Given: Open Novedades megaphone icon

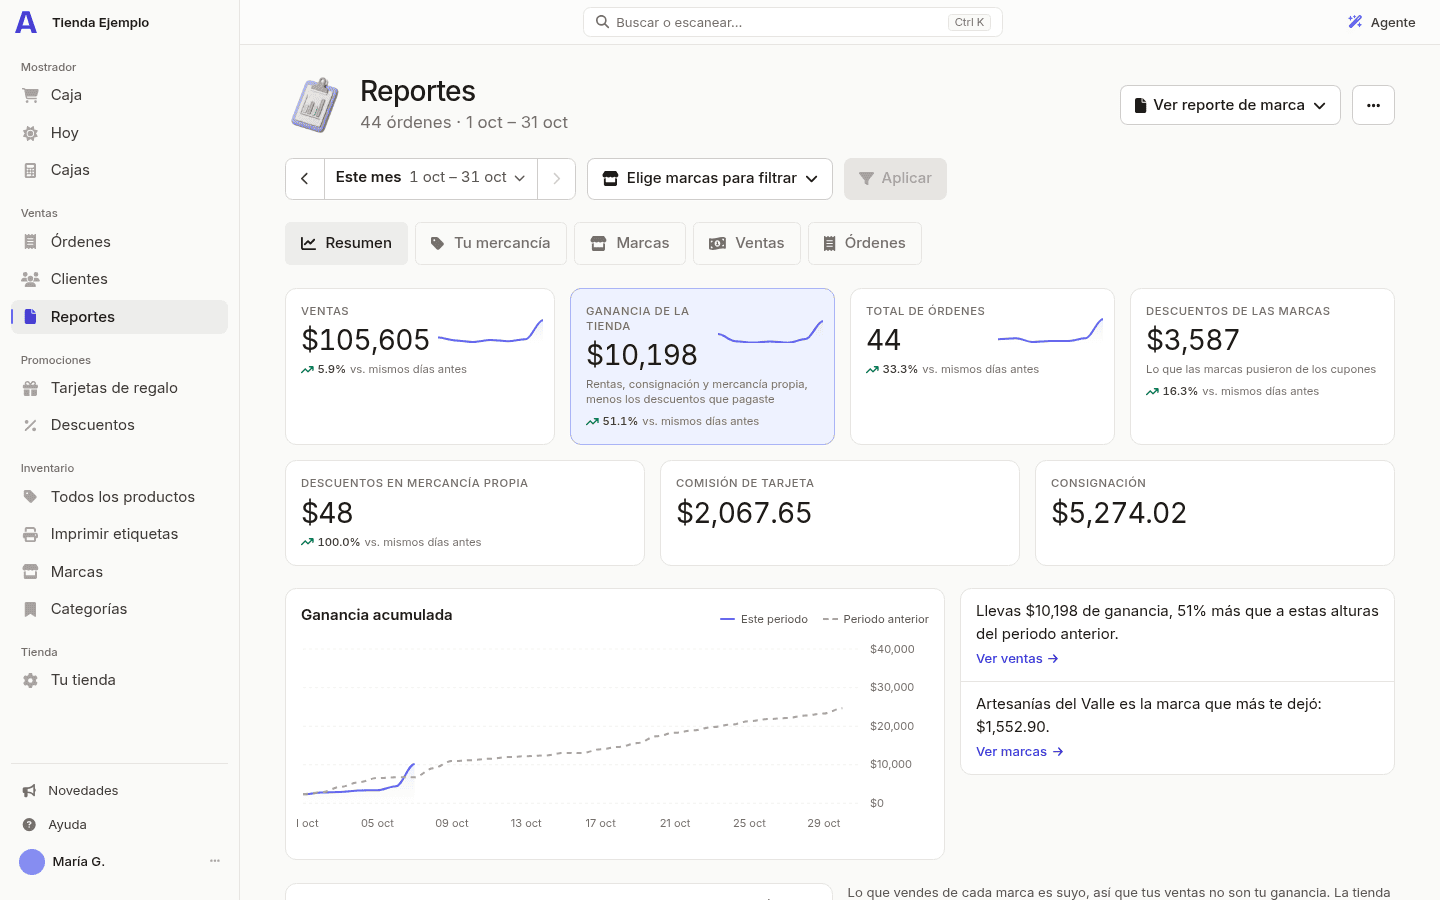Looking at the screenshot, I should click(30, 791).
